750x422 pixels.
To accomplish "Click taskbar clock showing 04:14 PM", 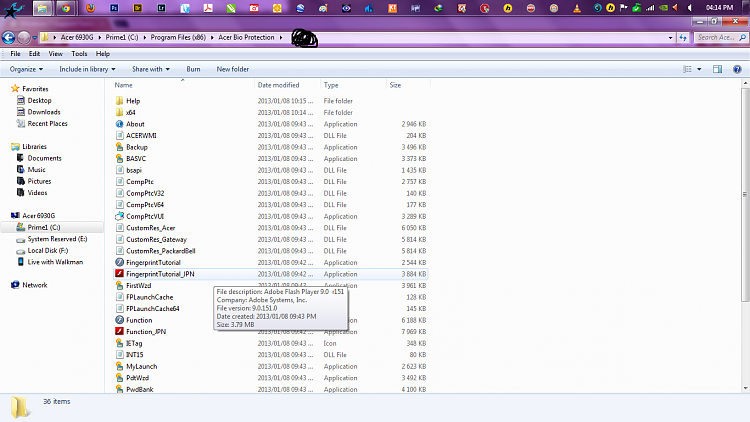I will [x=719, y=8].
